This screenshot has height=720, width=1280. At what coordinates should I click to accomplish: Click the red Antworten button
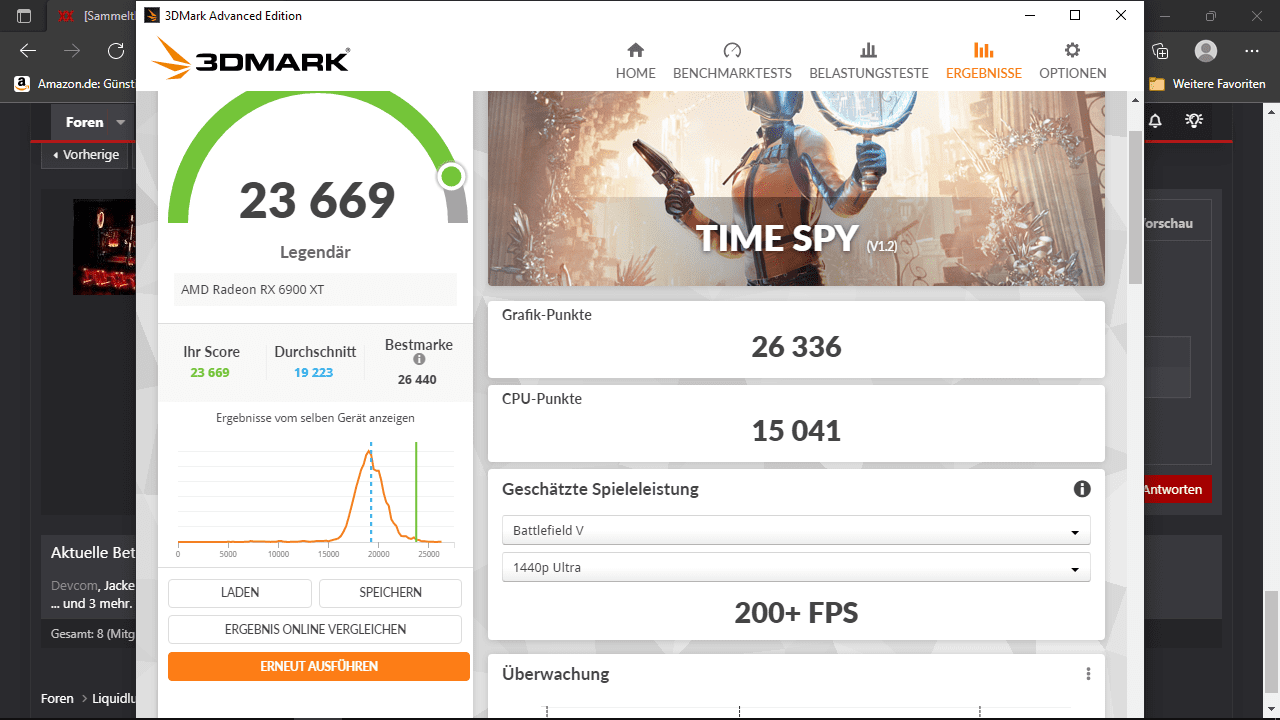1176,490
